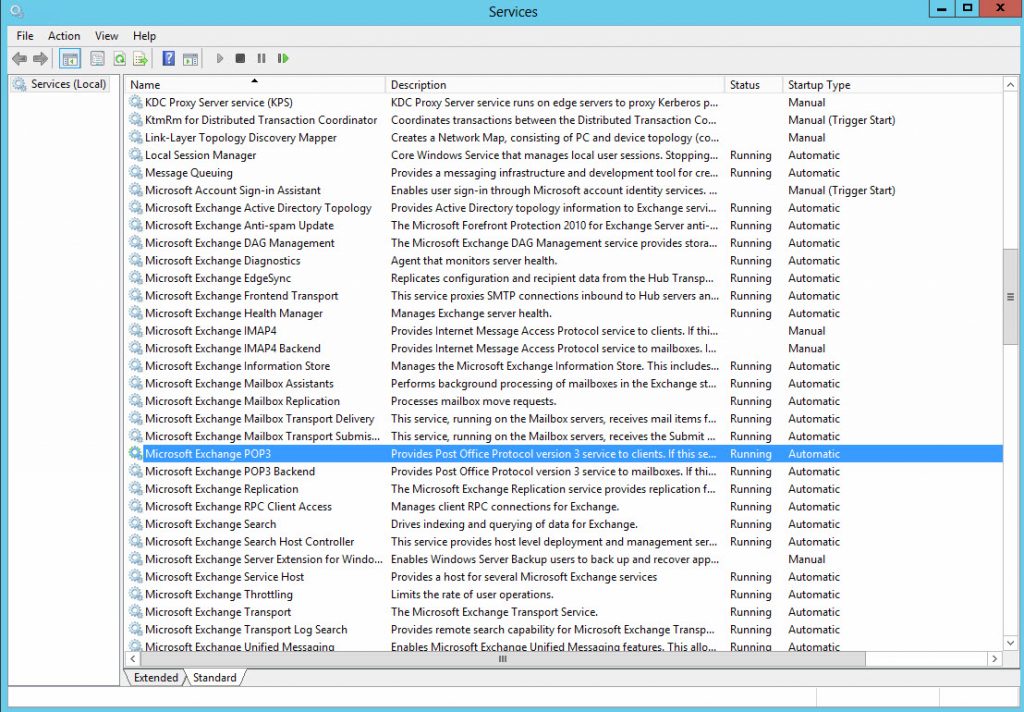The image size is (1024, 712).
Task: Click the Start Service play icon
Action: [219, 59]
